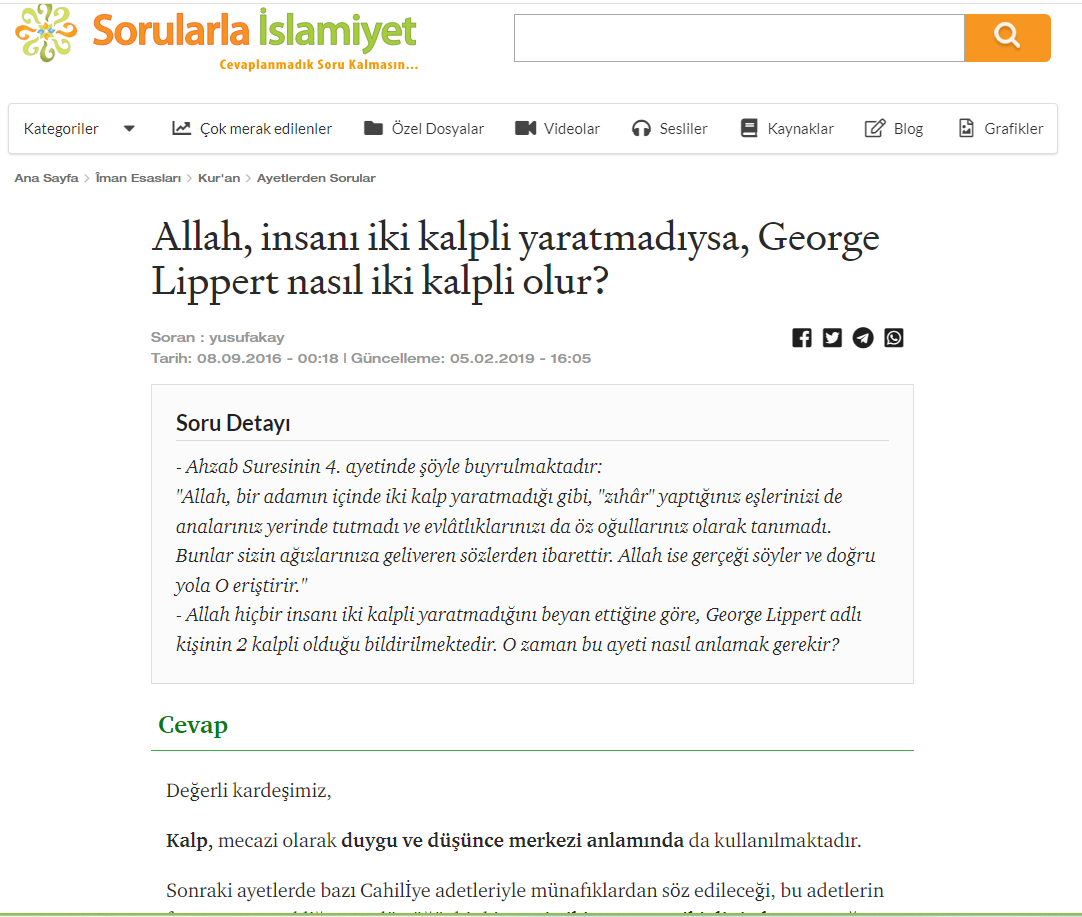Open Grafikler section
This screenshot has width=1082, height=917.
click(1000, 128)
